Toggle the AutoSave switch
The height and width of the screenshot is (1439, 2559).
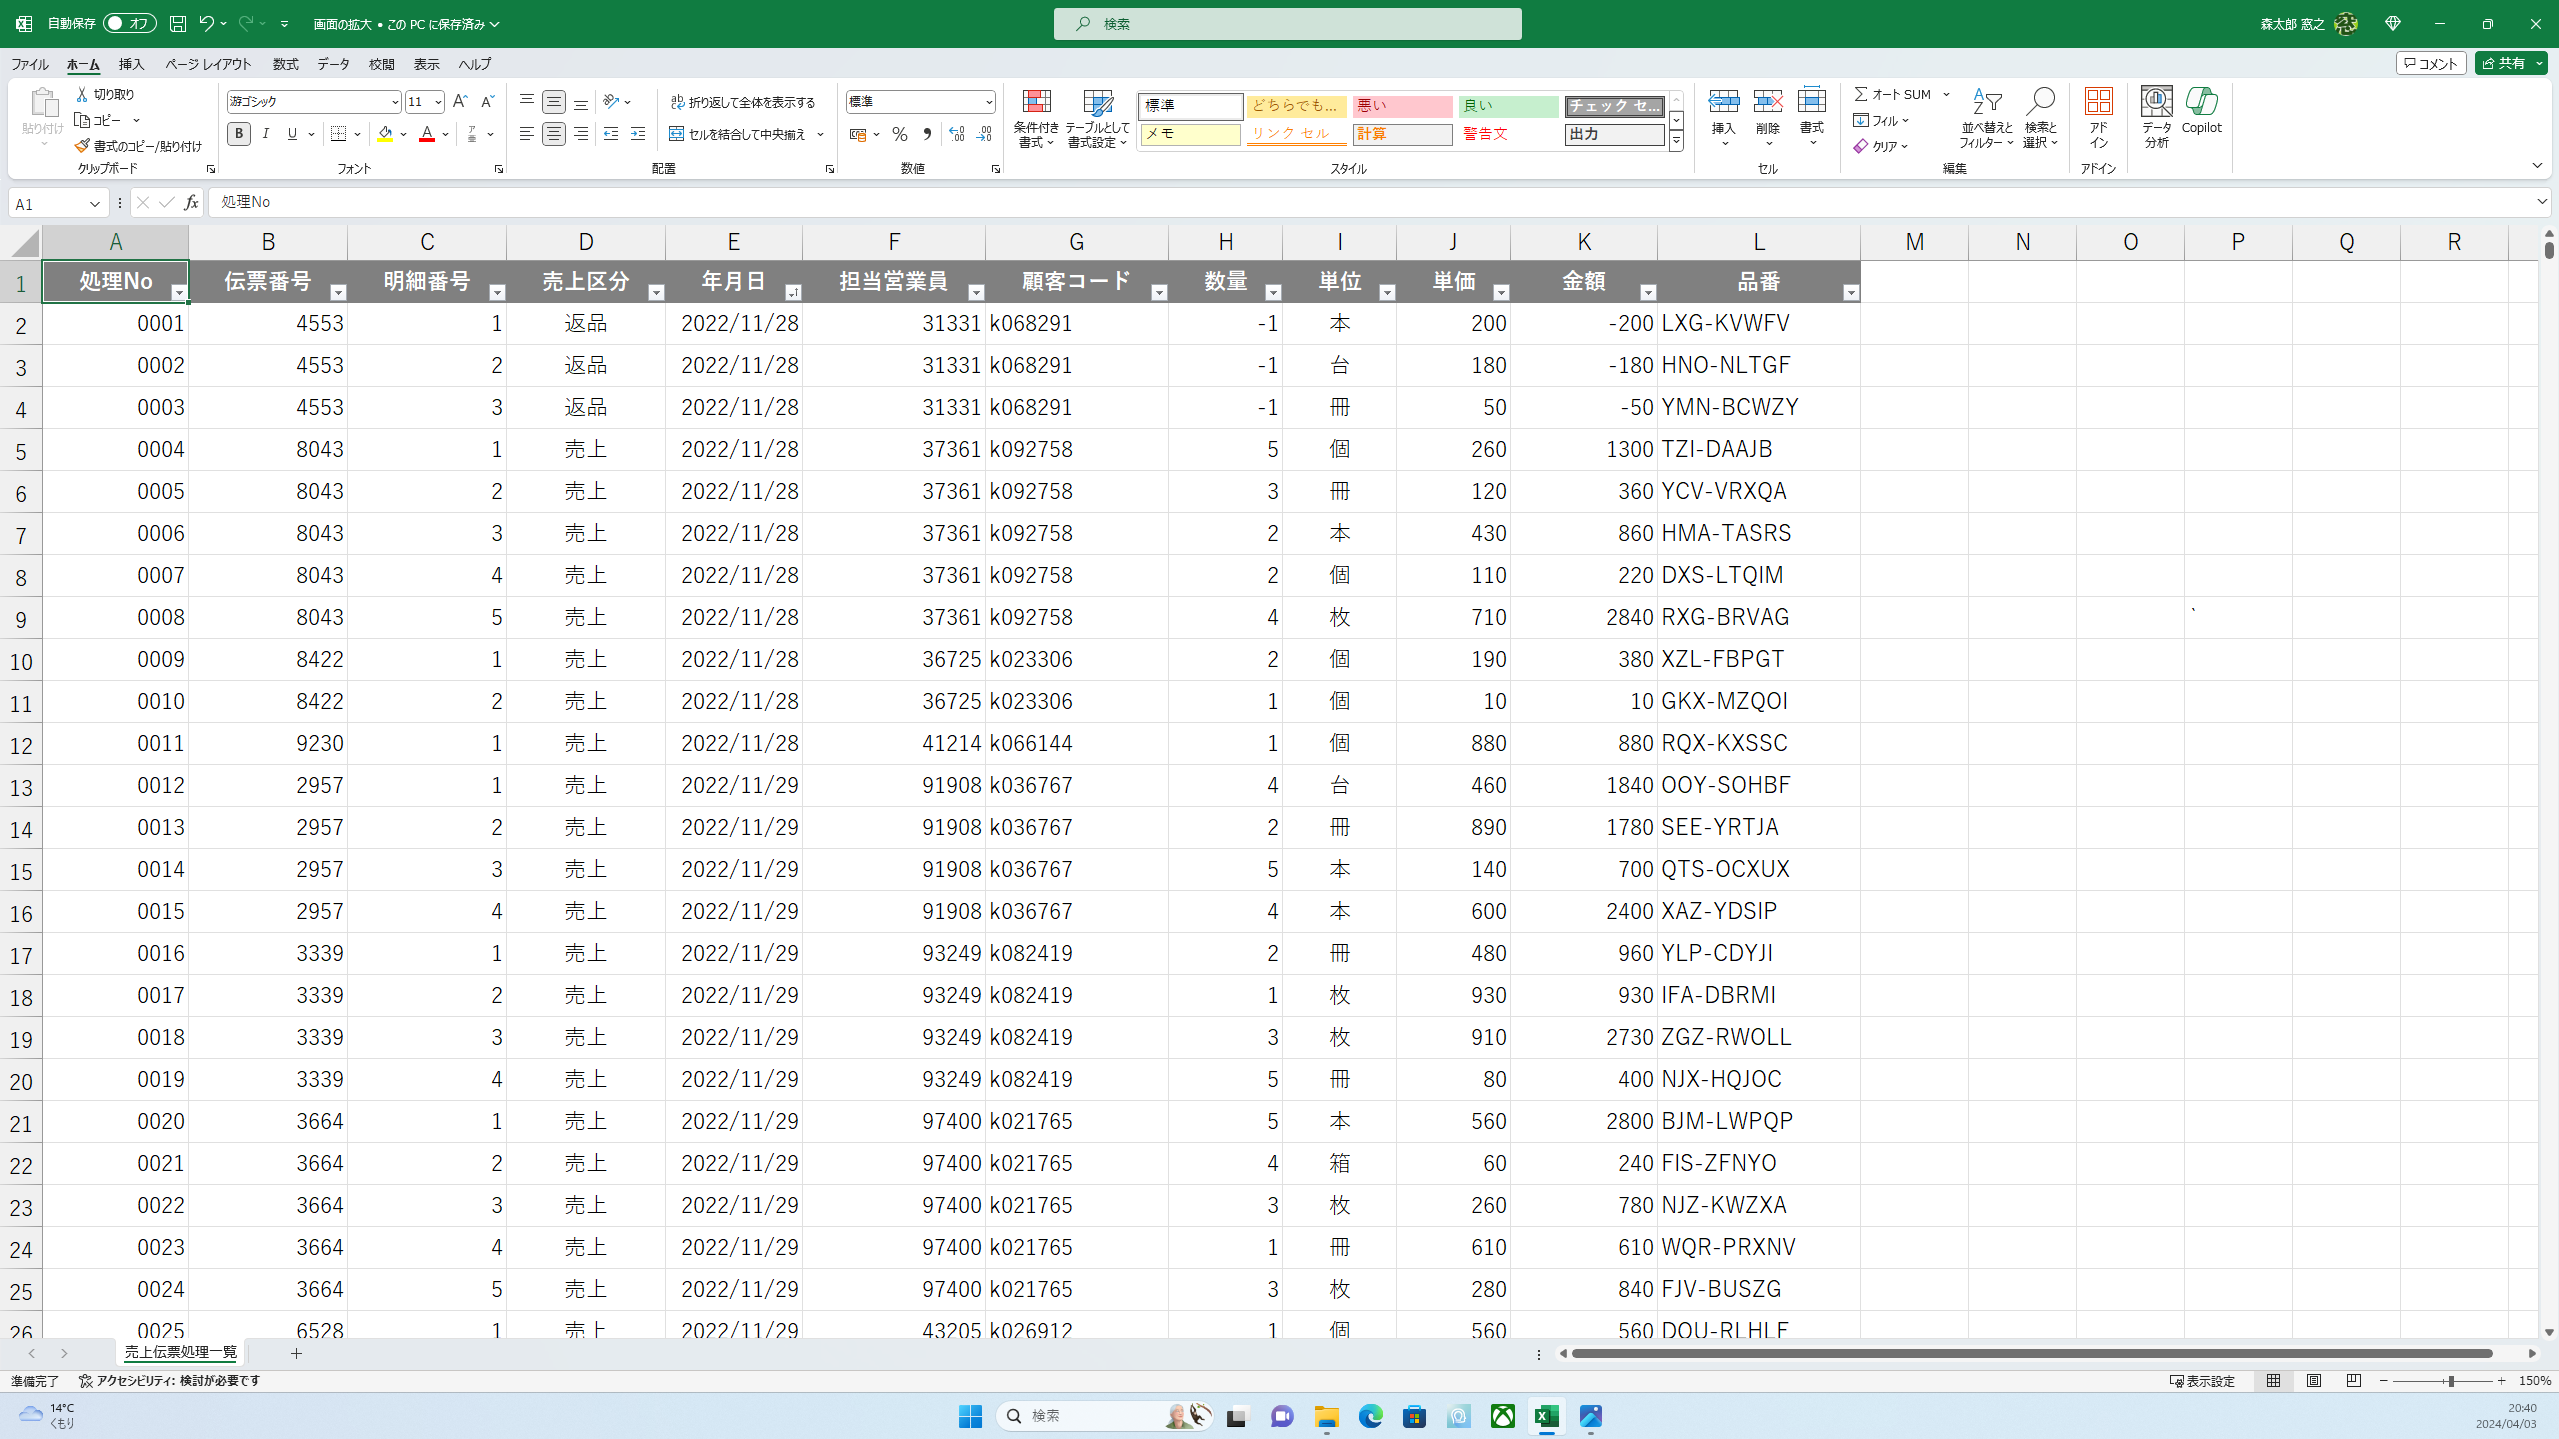click(129, 23)
